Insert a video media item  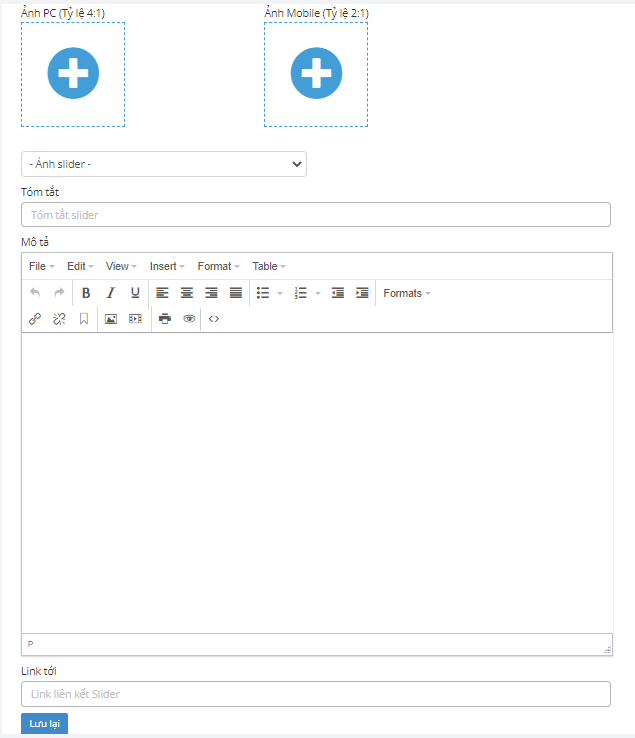[135, 319]
